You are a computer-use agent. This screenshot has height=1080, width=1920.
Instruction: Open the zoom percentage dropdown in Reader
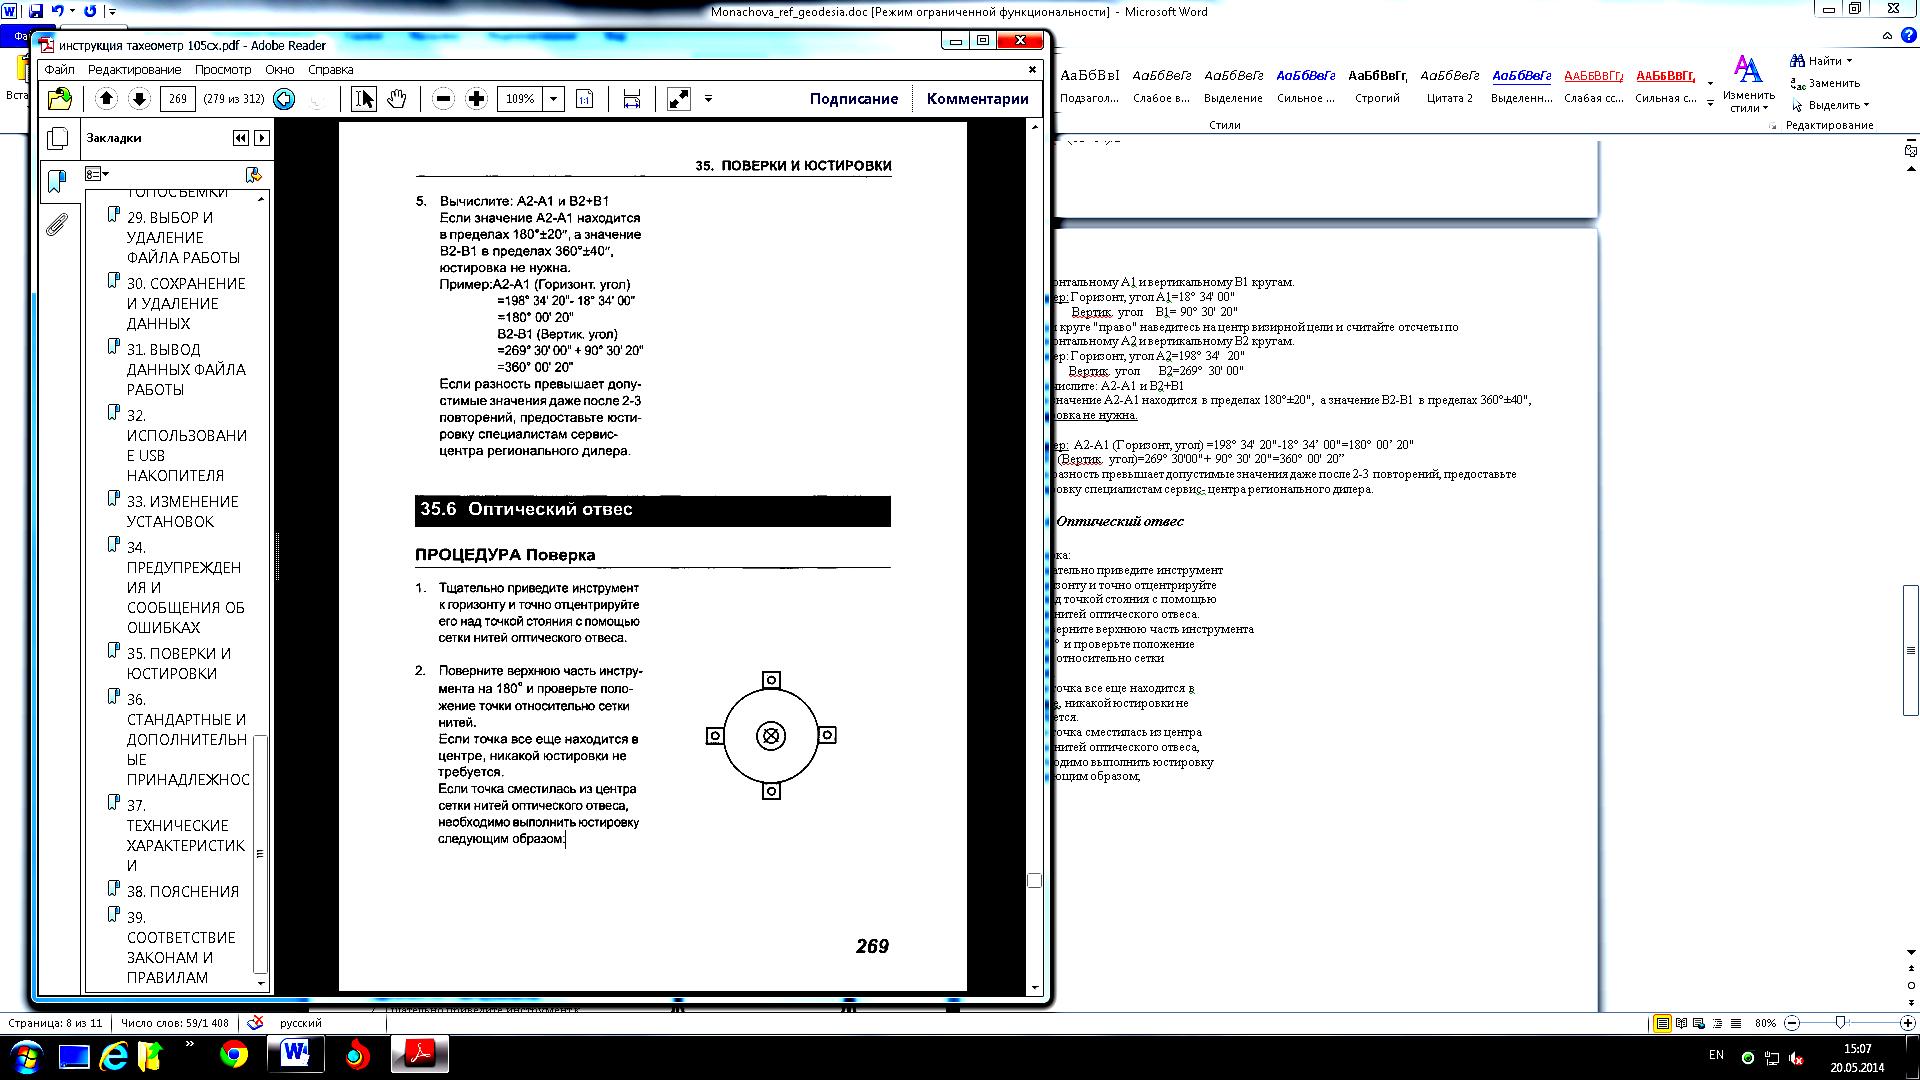point(554,99)
